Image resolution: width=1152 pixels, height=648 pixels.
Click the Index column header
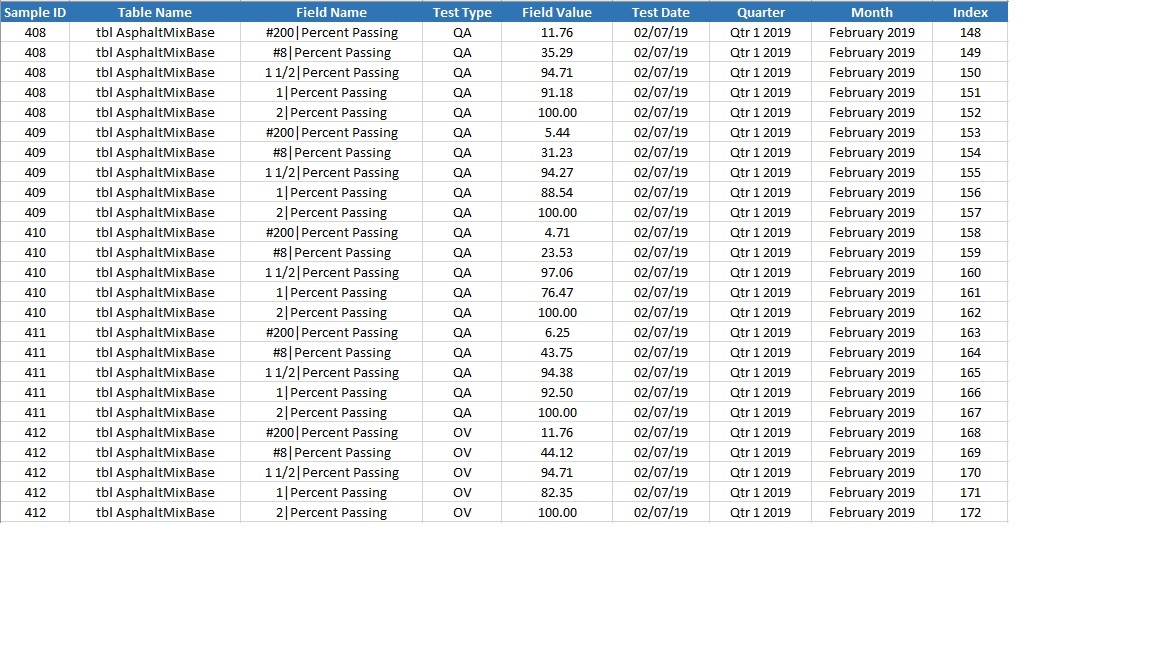971,12
